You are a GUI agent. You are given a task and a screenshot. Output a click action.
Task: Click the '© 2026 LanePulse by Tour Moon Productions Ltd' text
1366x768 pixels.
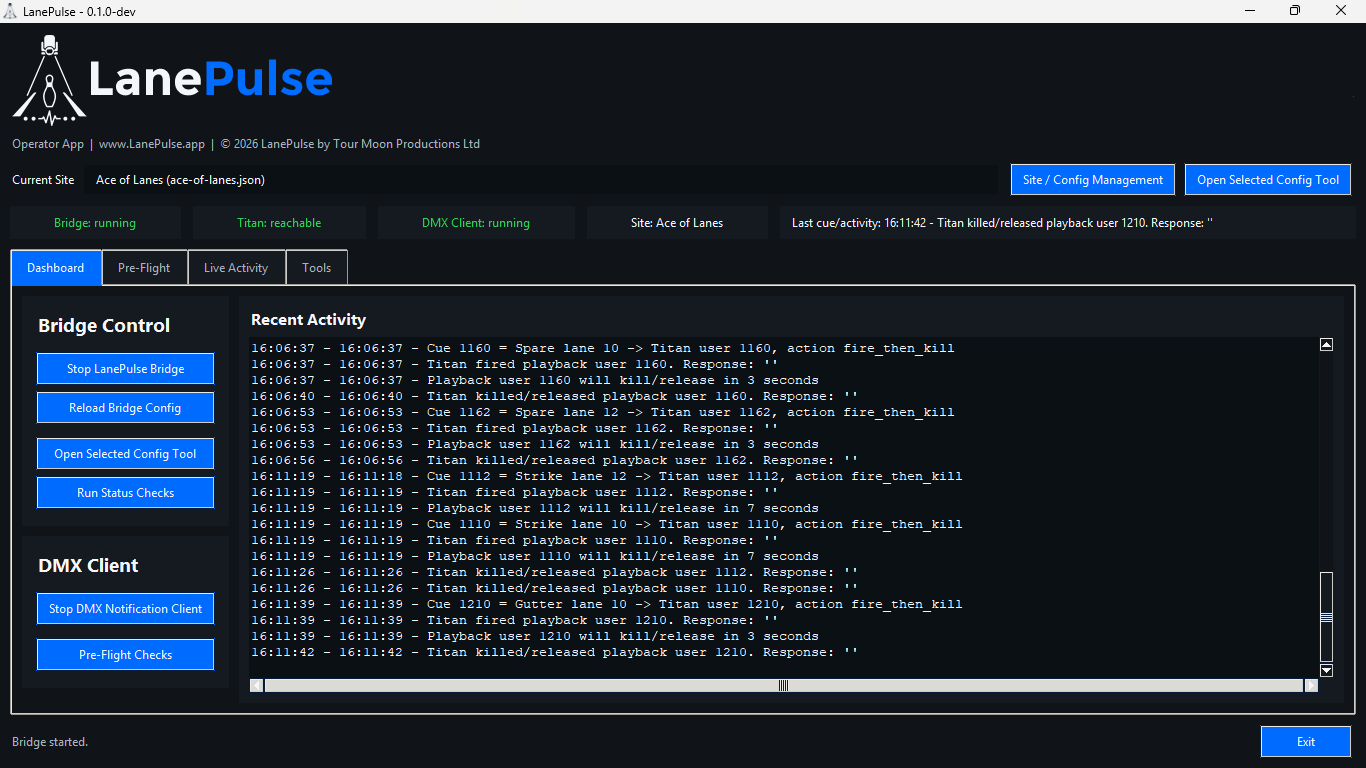coord(350,144)
